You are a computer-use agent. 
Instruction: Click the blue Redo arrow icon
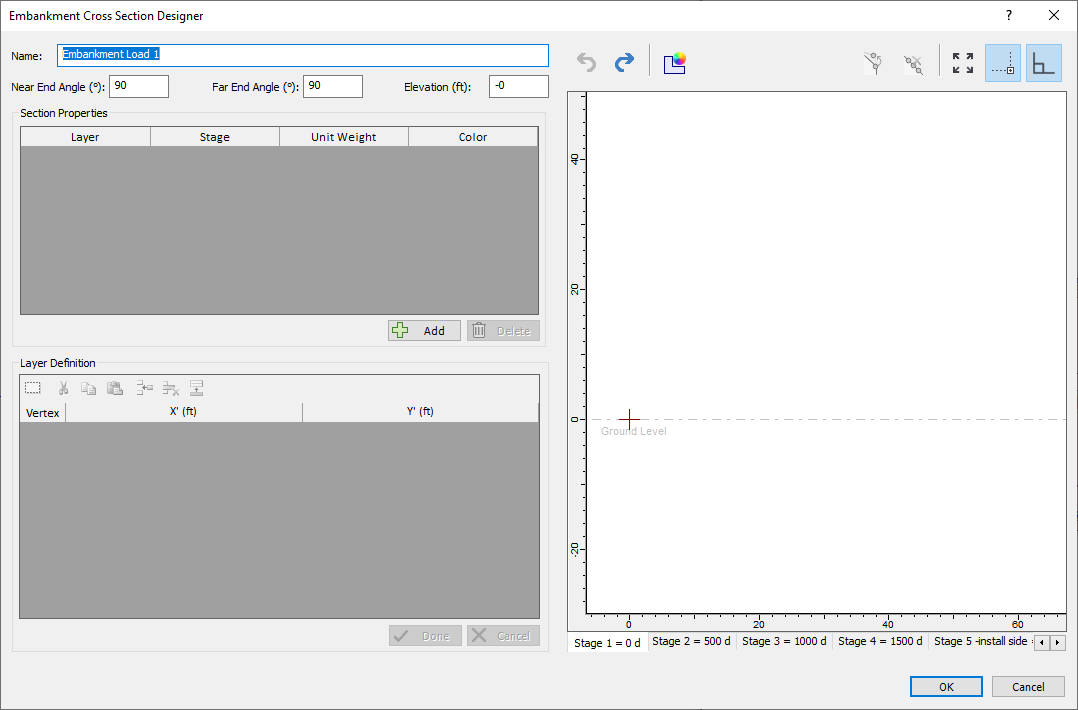click(624, 63)
